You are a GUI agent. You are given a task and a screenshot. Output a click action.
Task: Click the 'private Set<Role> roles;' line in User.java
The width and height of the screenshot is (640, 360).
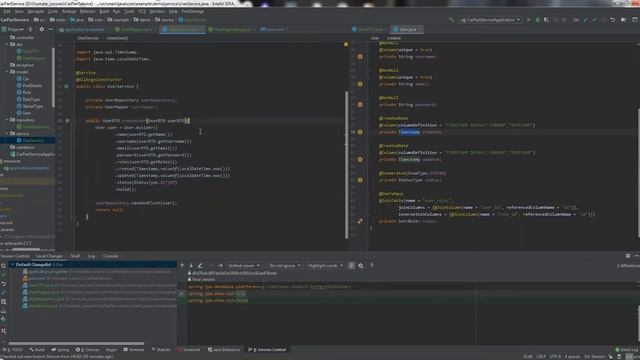click(x=407, y=221)
